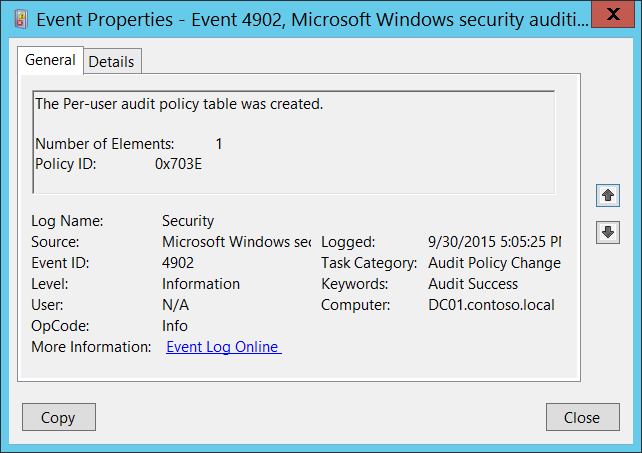Click the Event Properties title bar icon
This screenshot has height=453, width=642.
(19, 18)
